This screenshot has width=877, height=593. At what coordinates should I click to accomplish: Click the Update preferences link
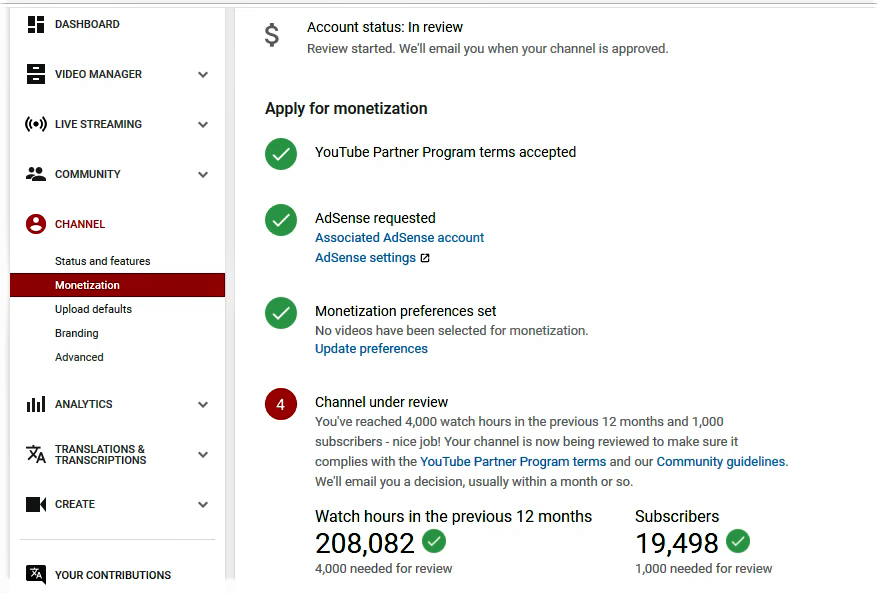(371, 349)
